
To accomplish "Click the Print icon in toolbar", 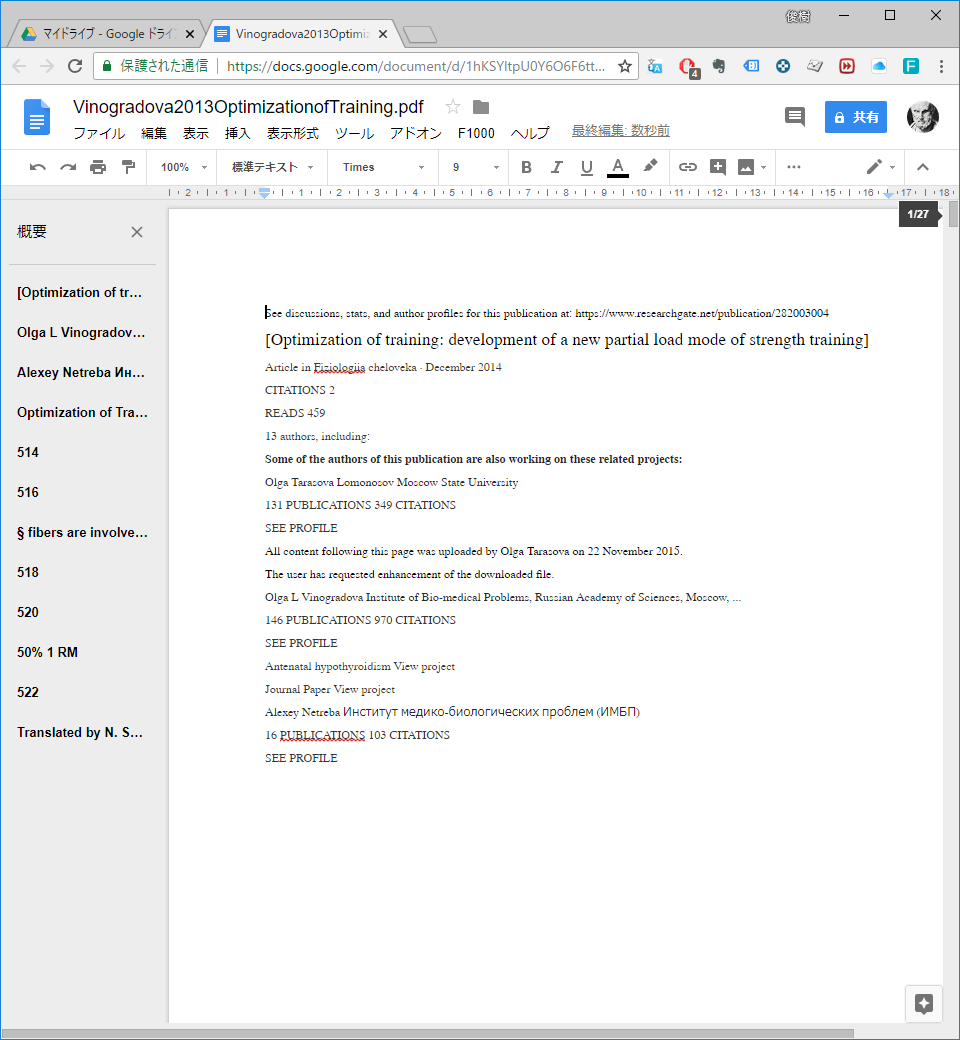I will tap(98, 167).
